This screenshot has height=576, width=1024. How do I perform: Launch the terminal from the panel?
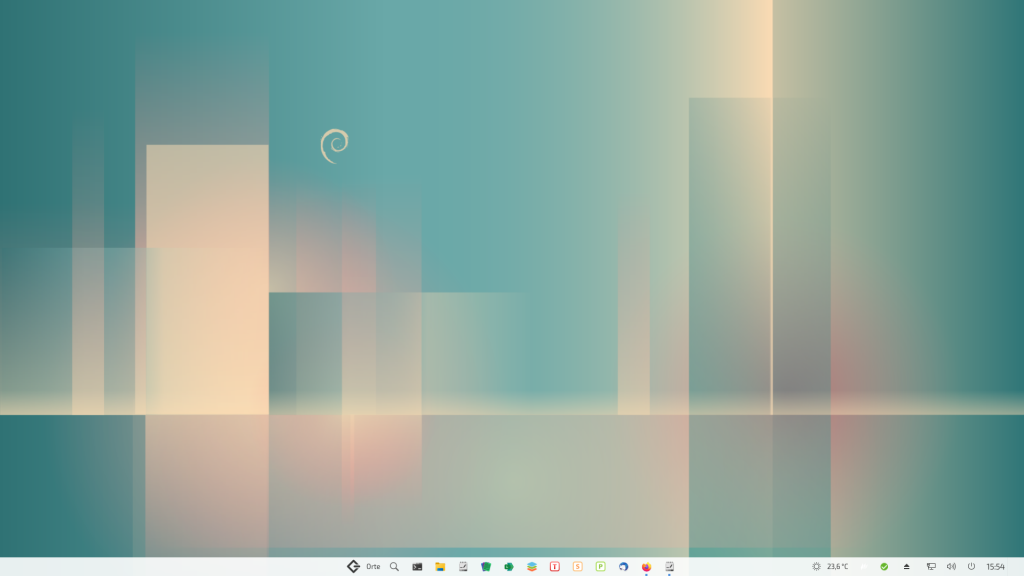click(417, 566)
